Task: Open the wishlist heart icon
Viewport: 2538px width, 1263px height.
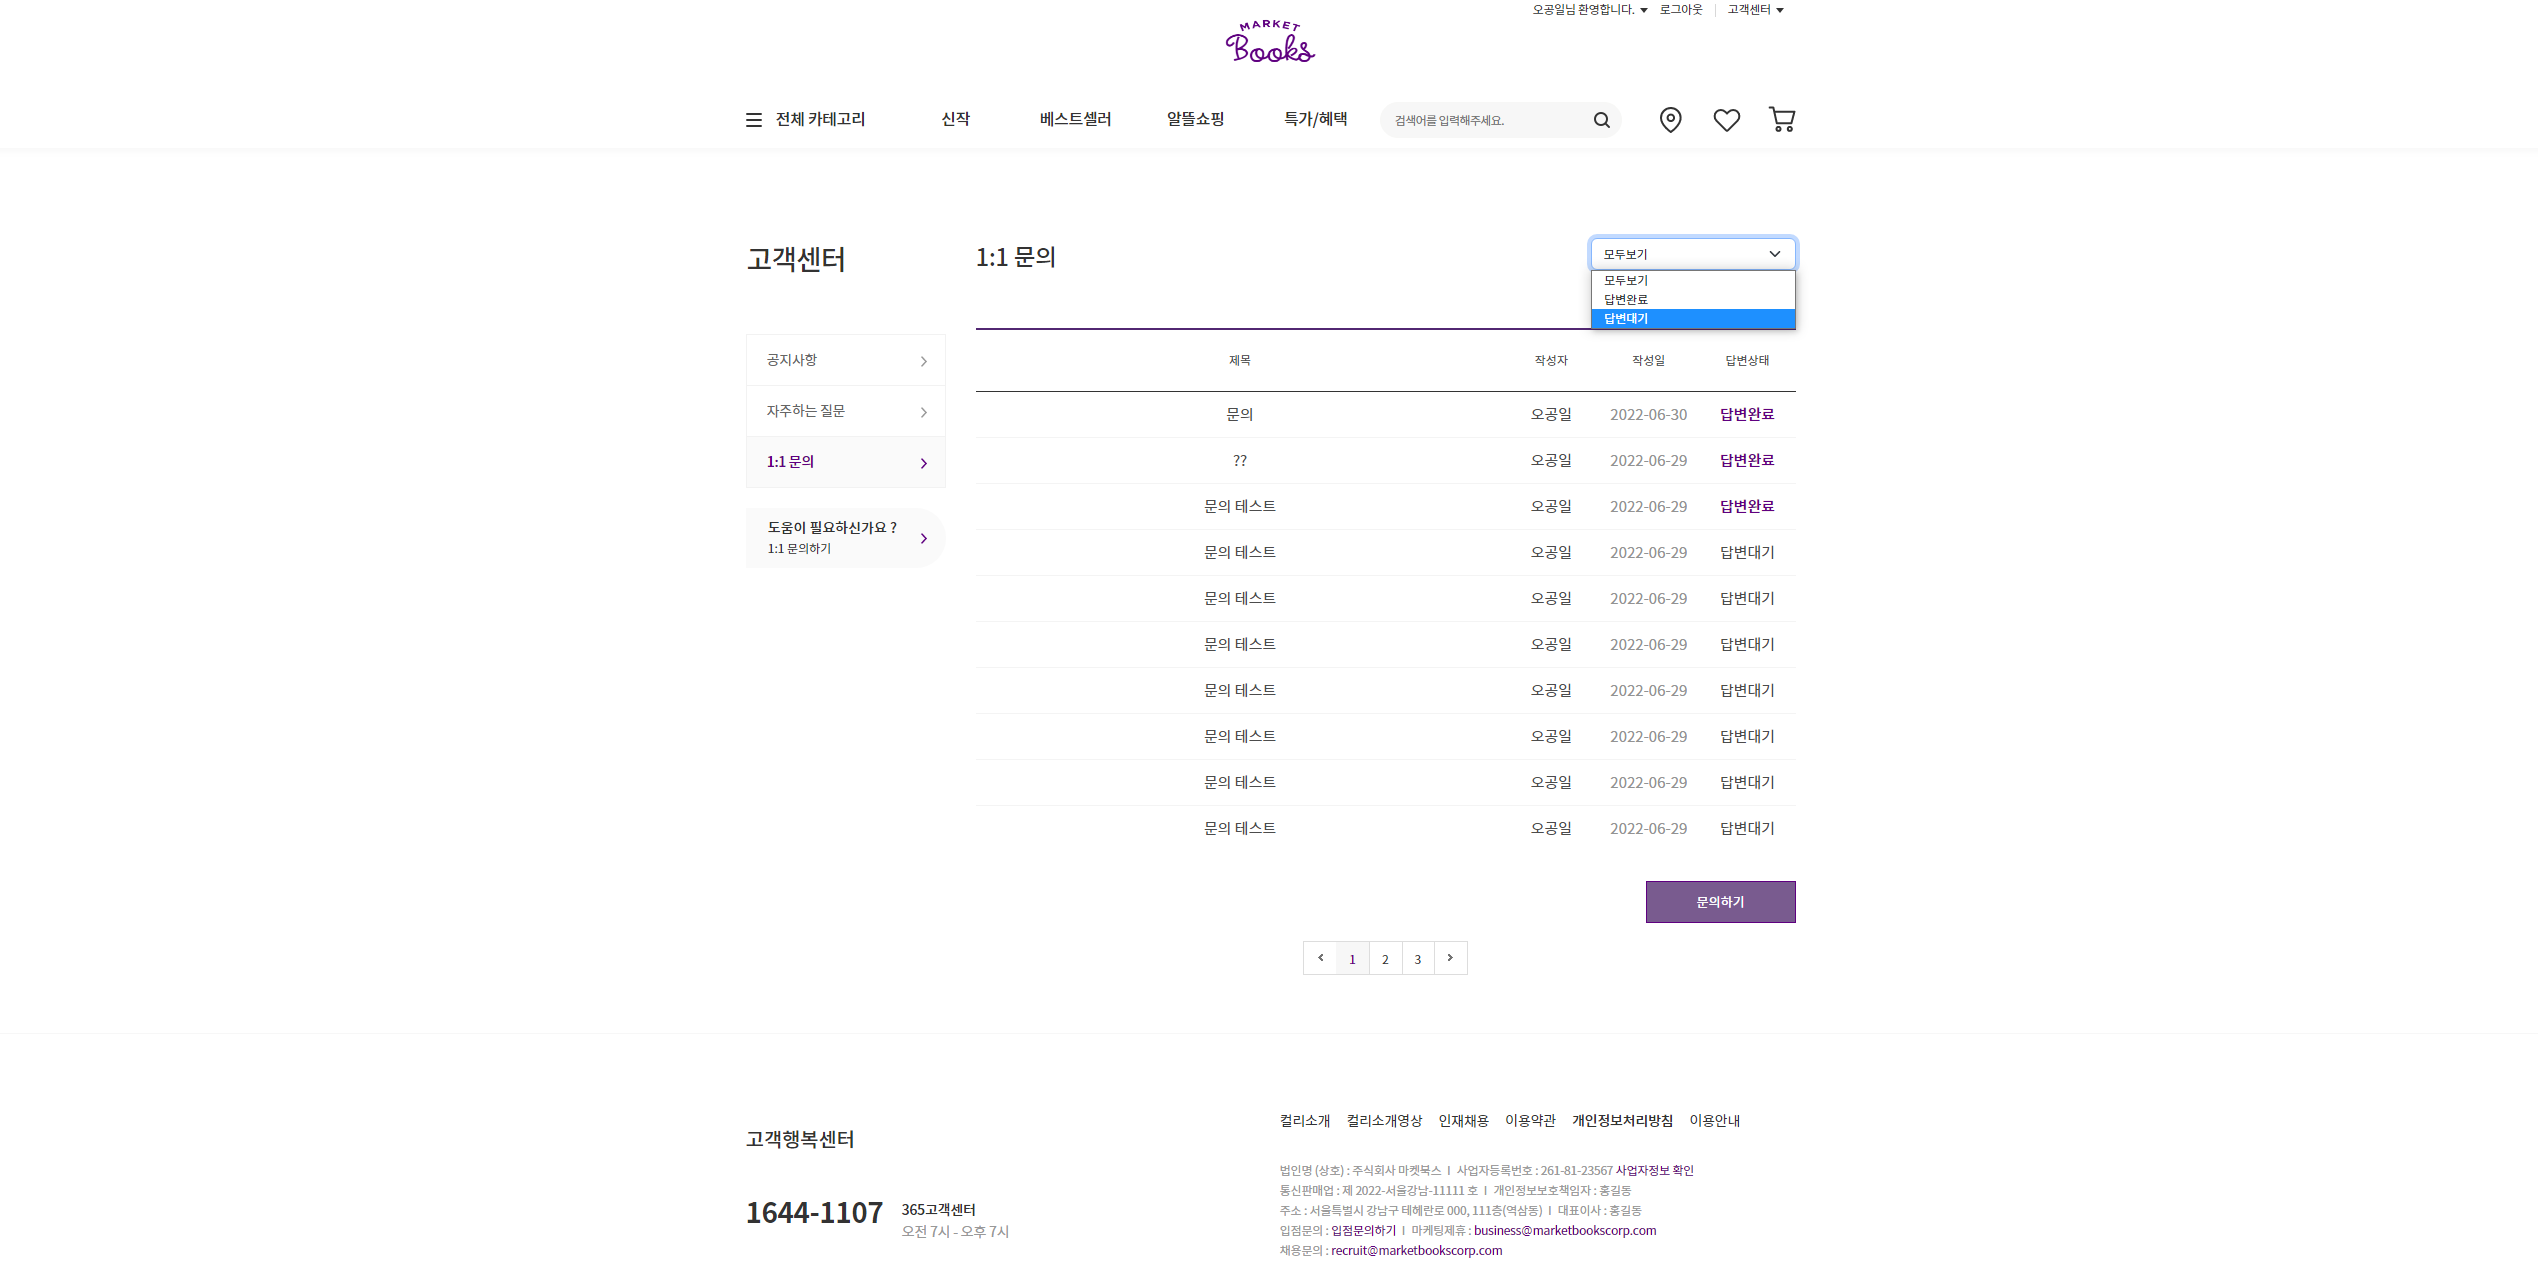Action: click(x=1726, y=120)
